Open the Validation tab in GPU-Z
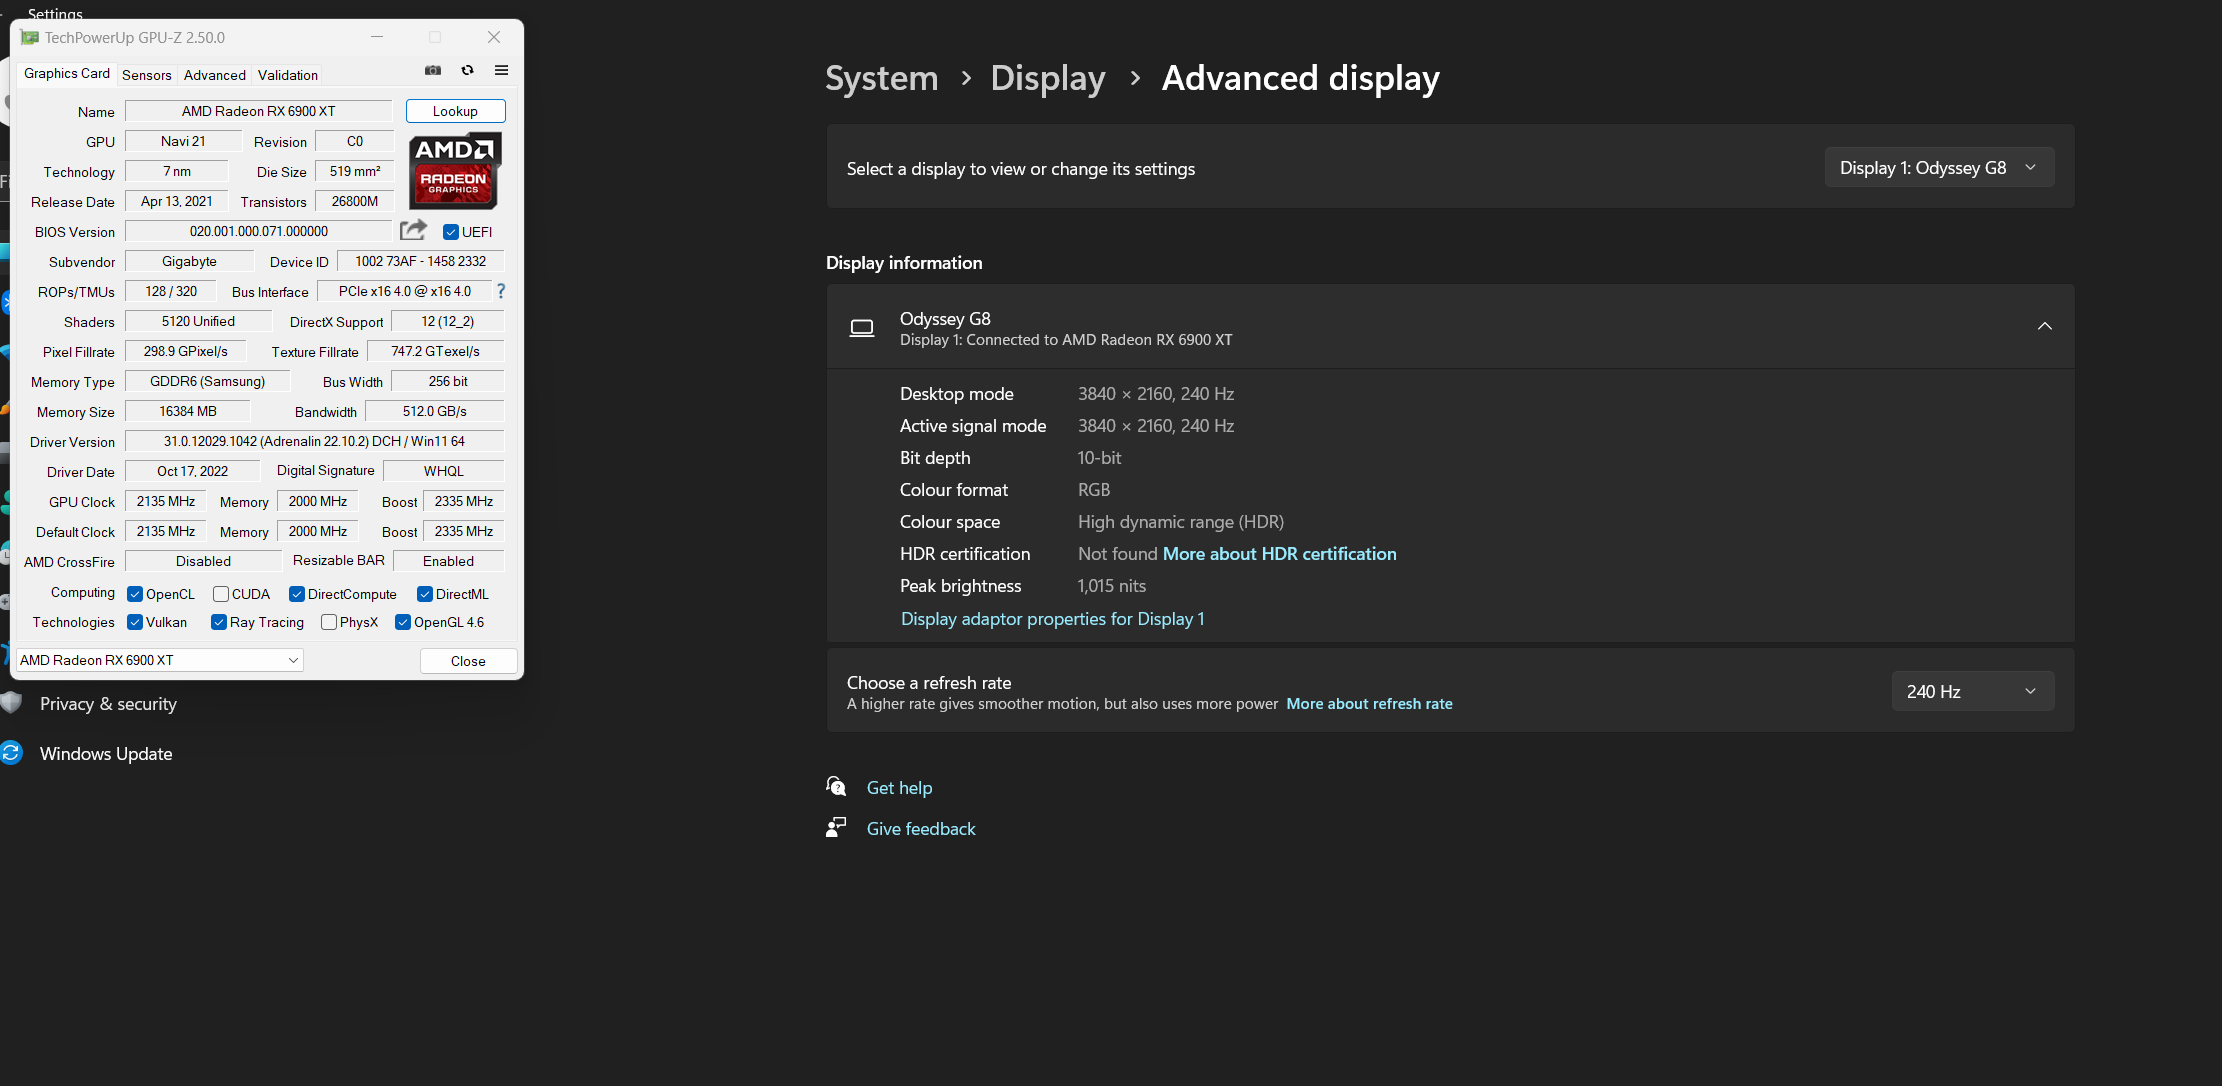Screen dimensions: 2222x1086 (287, 75)
